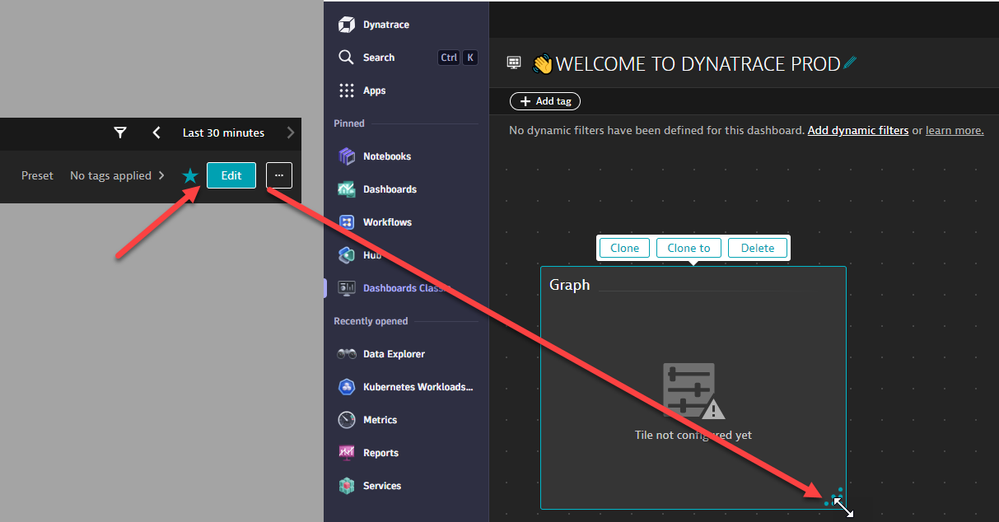Click the favorite star icon
Viewport: 999px width, 522px height.
click(x=190, y=175)
